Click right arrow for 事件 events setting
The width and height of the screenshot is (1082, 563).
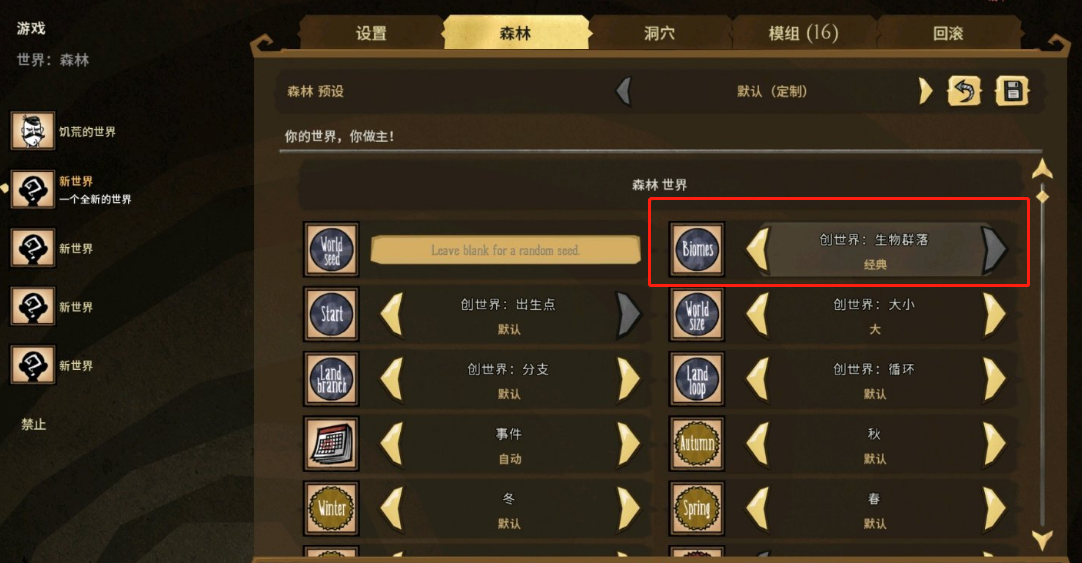click(x=629, y=444)
